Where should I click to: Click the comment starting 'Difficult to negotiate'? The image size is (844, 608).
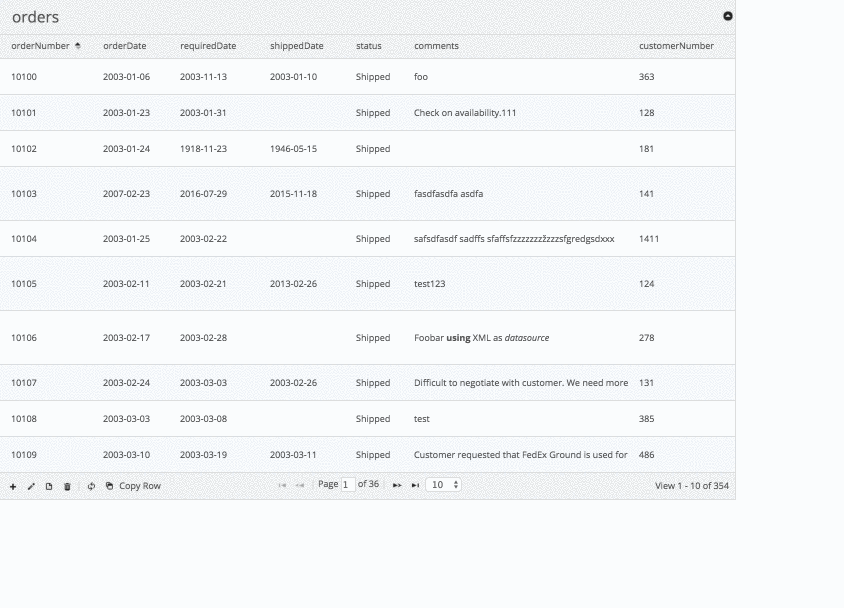click(x=521, y=383)
